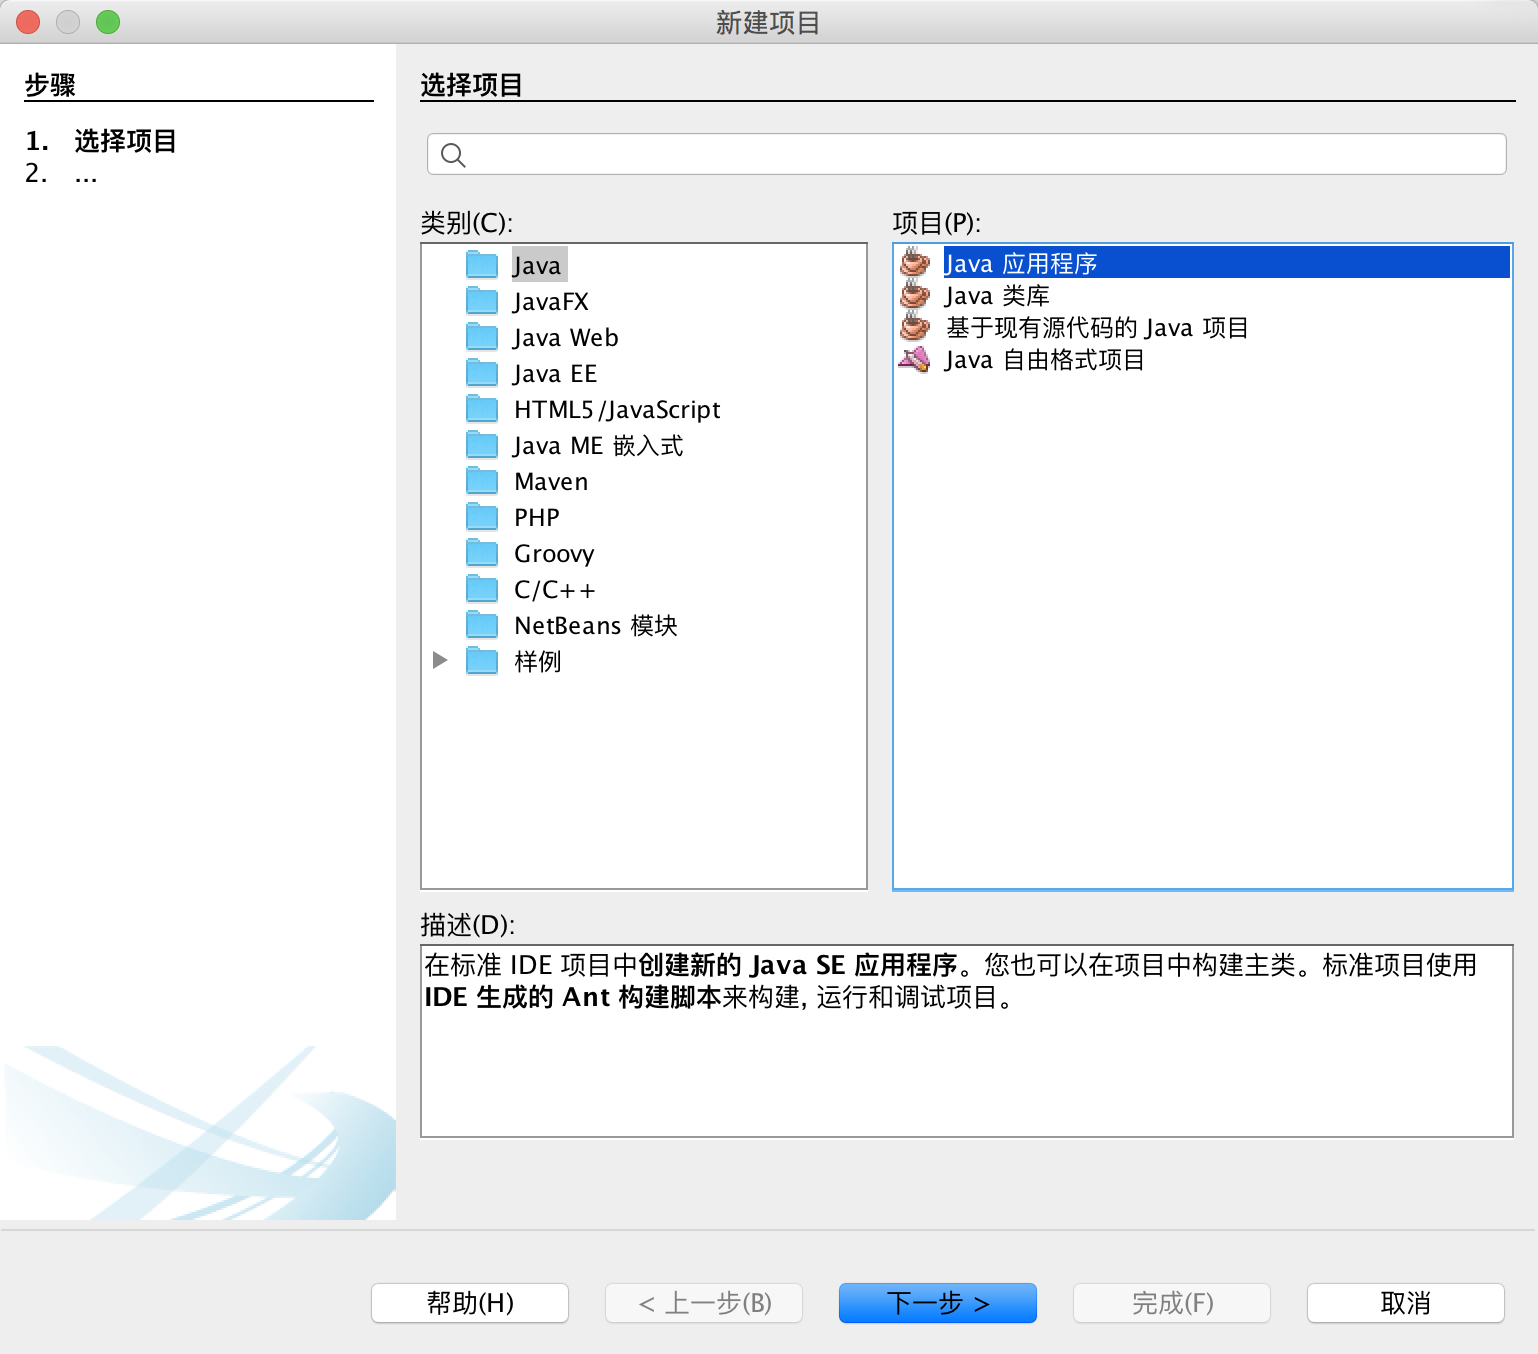Choose 基于现有源代码的 Java 项目
This screenshot has width=1538, height=1354.
coord(1097,327)
